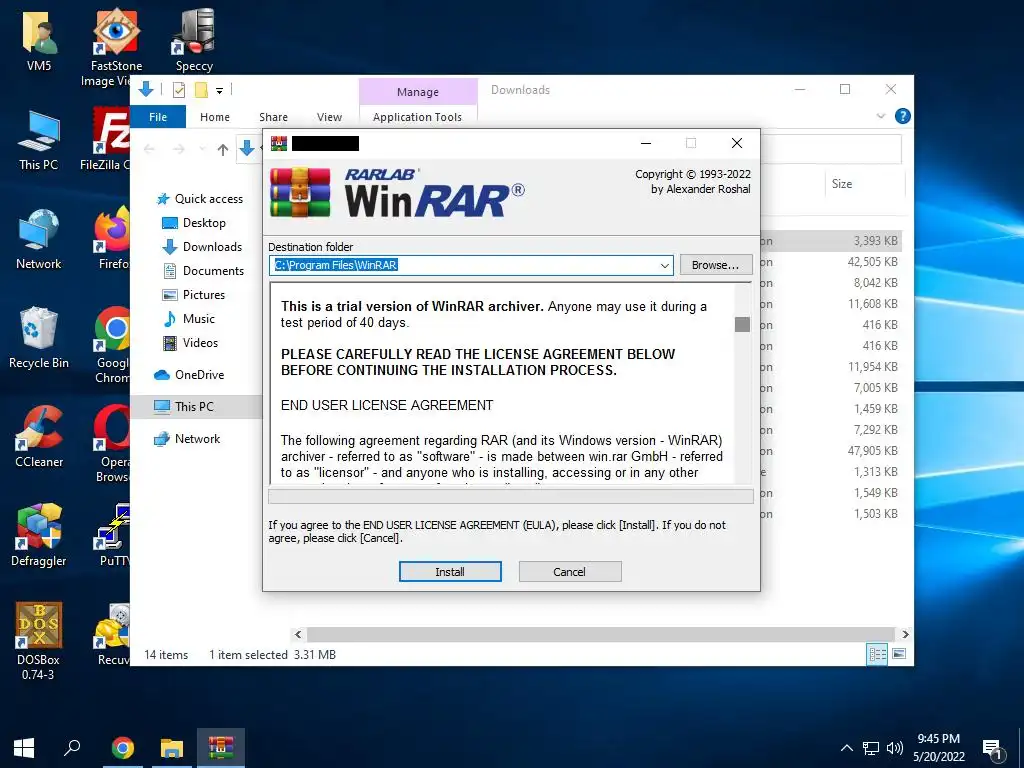This screenshot has width=1024, height=768.
Task: Select the Application Tools tab
Action: (x=417, y=117)
